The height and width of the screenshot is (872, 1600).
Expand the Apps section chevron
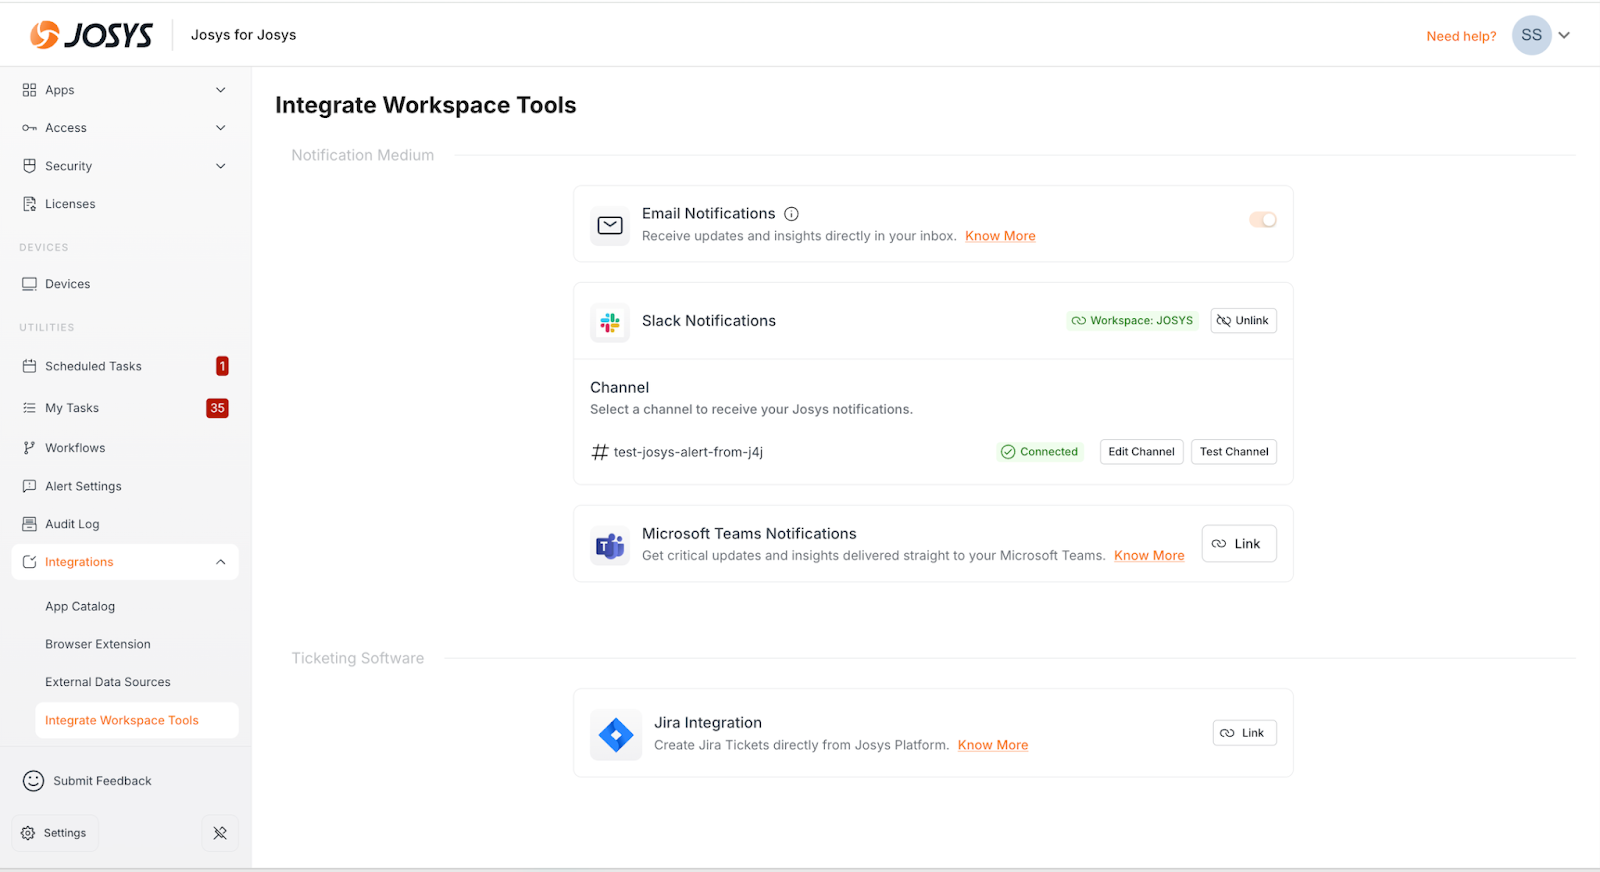[x=221, y=90]
